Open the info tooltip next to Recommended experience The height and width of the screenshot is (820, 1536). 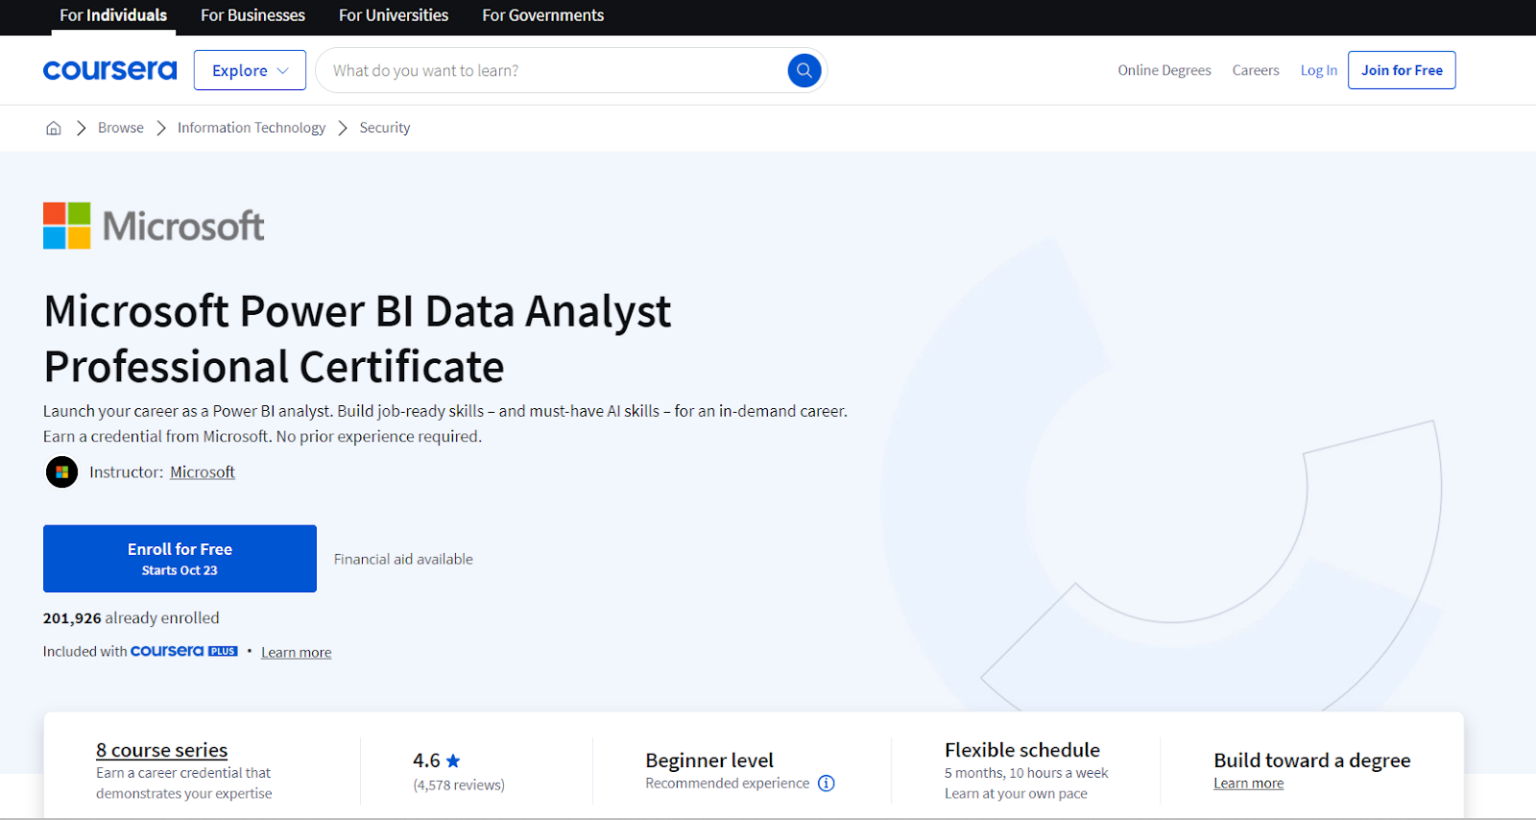coord(826,783)
